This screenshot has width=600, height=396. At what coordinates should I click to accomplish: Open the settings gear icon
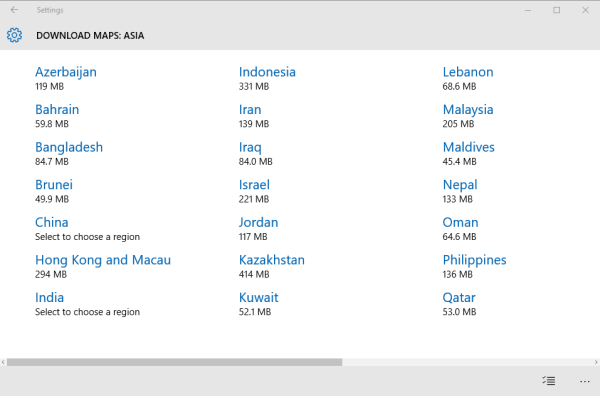click(x=14, y=35)
